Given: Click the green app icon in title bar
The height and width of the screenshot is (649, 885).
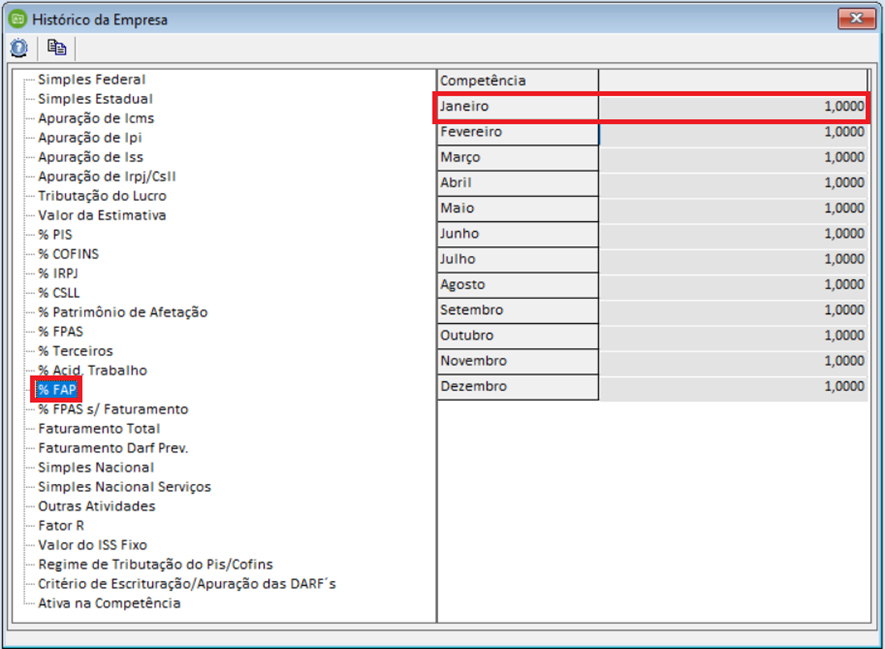Looking at the screenshot, I should pos(17,19).
